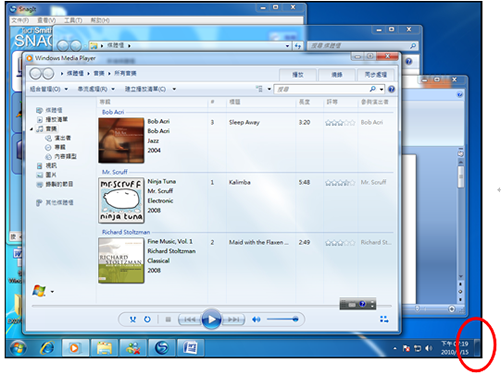Switch to the Burn tab (燒錄)

coord(337,75)
